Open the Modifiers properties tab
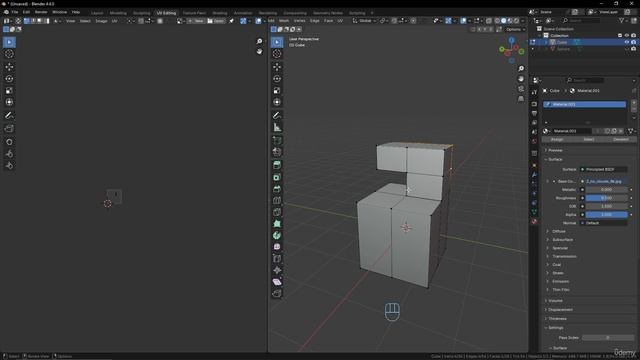The height and width of the screenshot is (360, 640). click(x=534, y=175)
